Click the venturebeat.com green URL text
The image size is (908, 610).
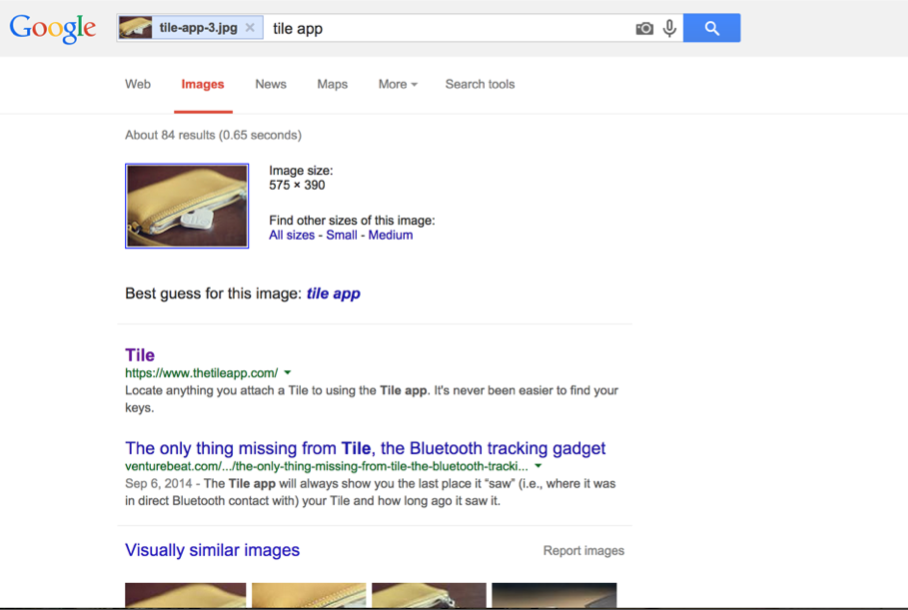[x=327, y=466]
